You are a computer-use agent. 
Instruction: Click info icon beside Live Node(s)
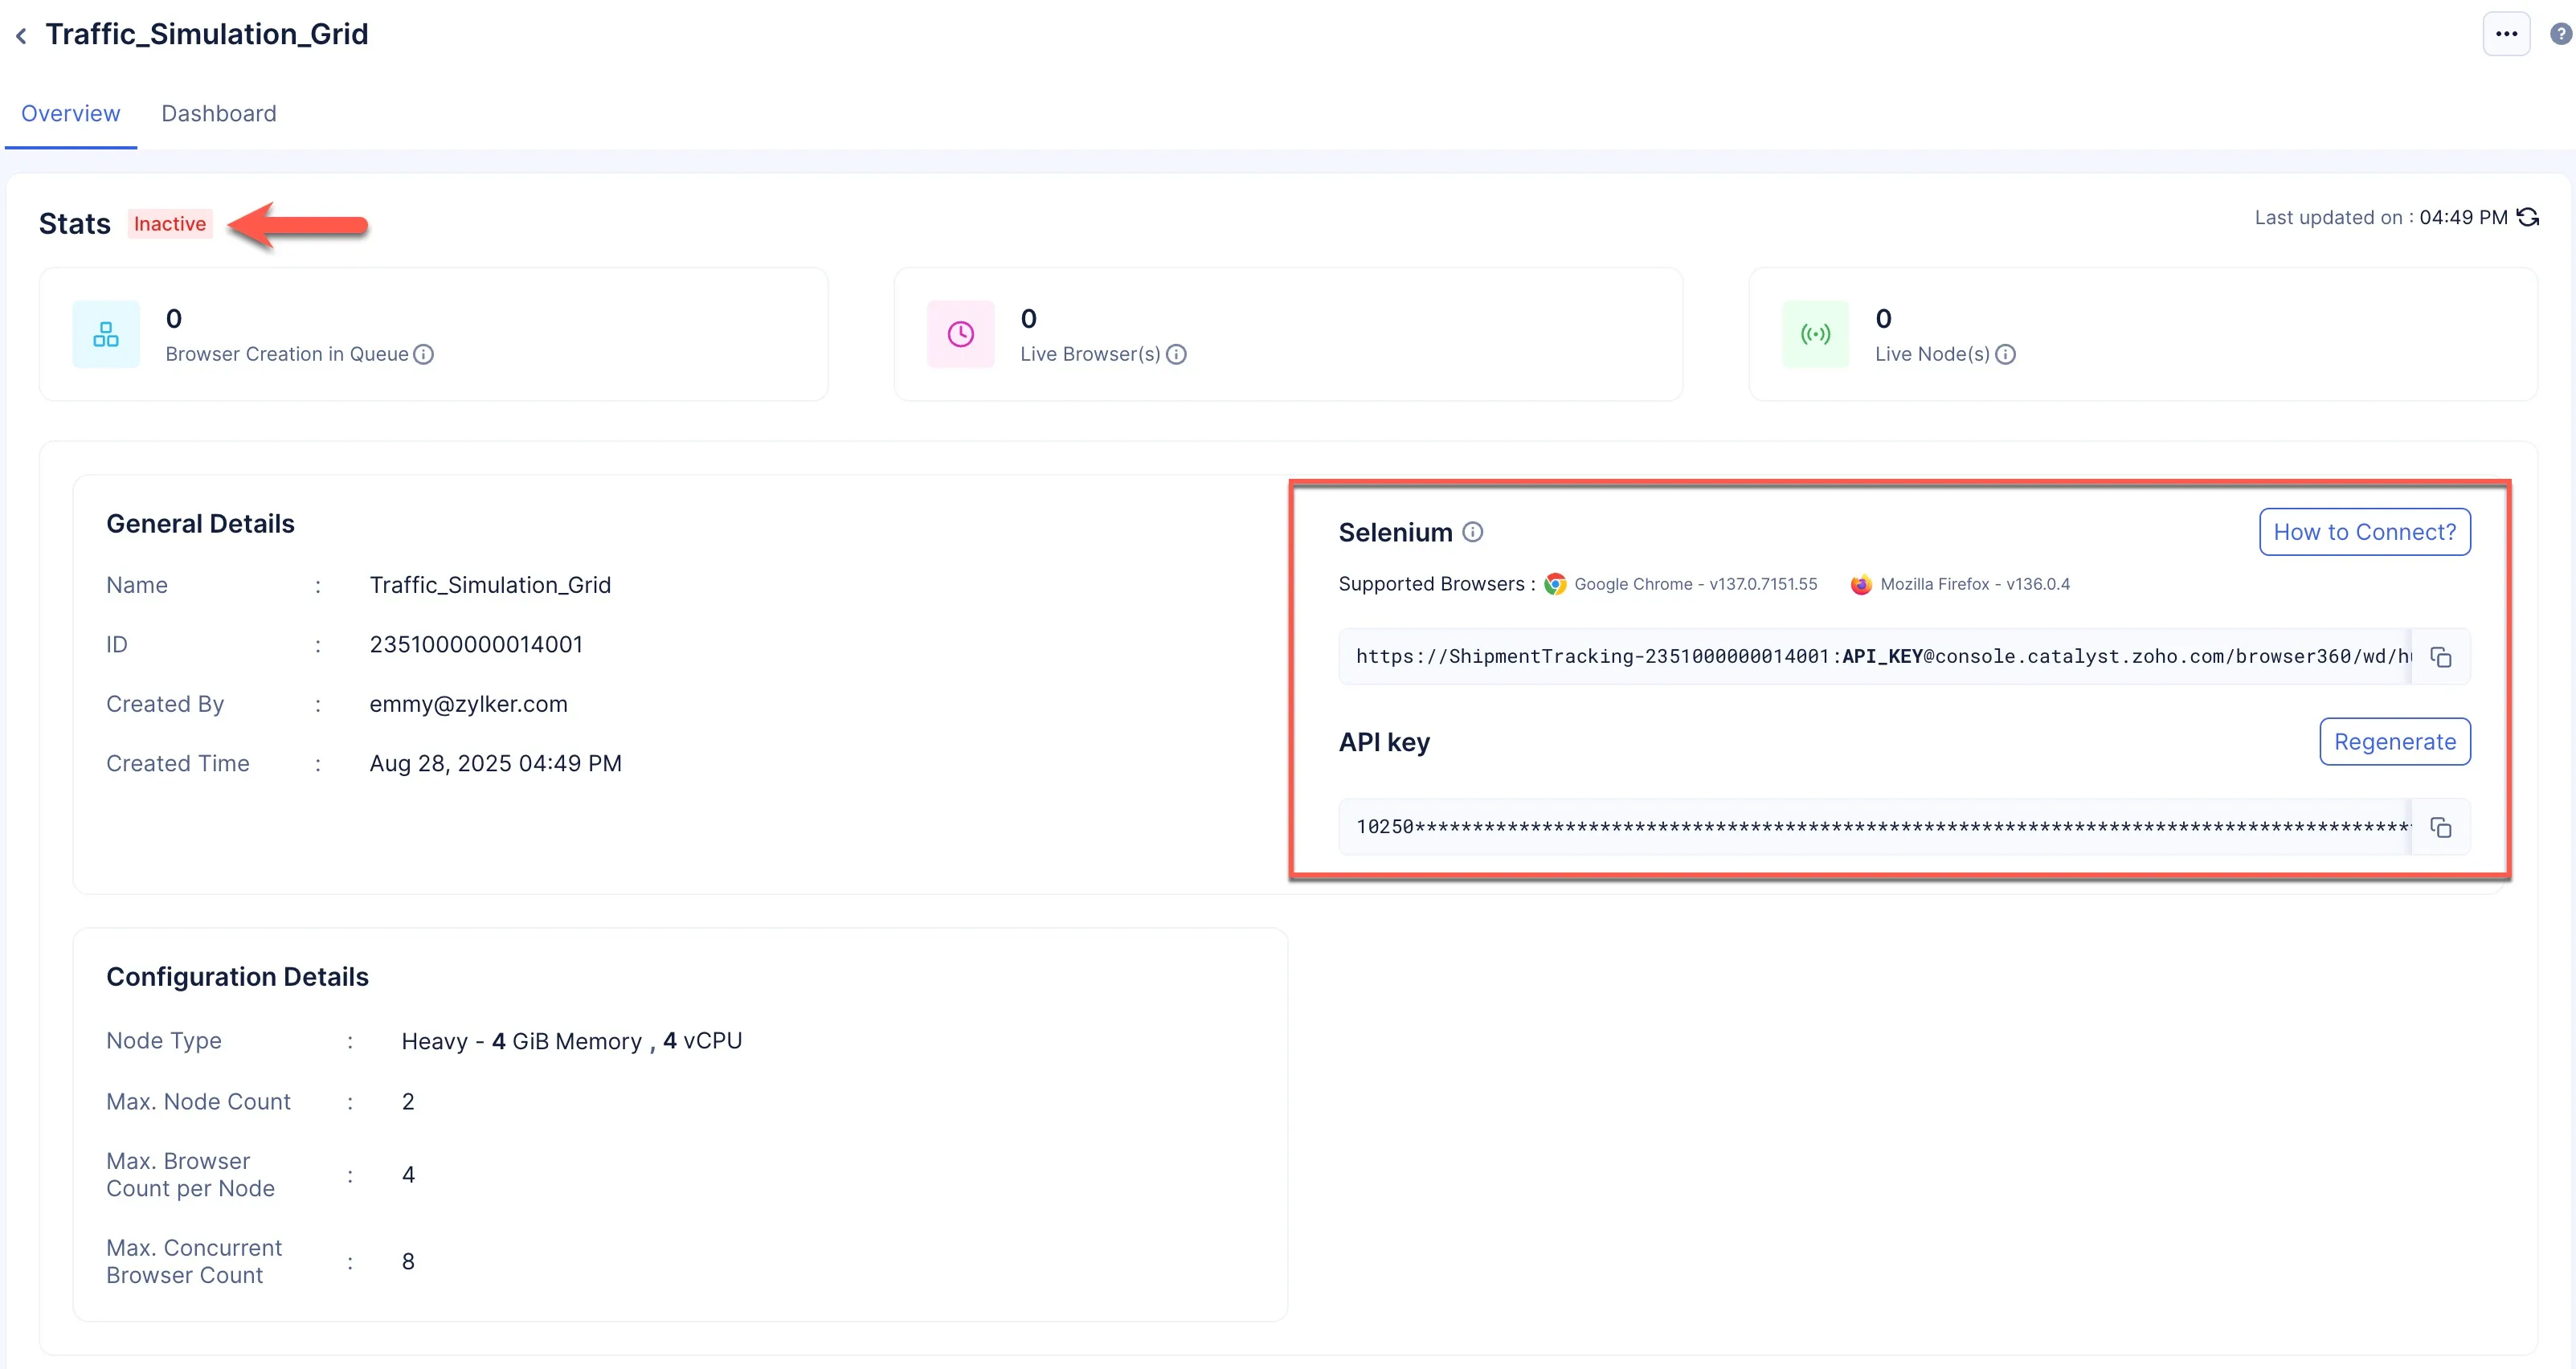[x=2005, y=354]
